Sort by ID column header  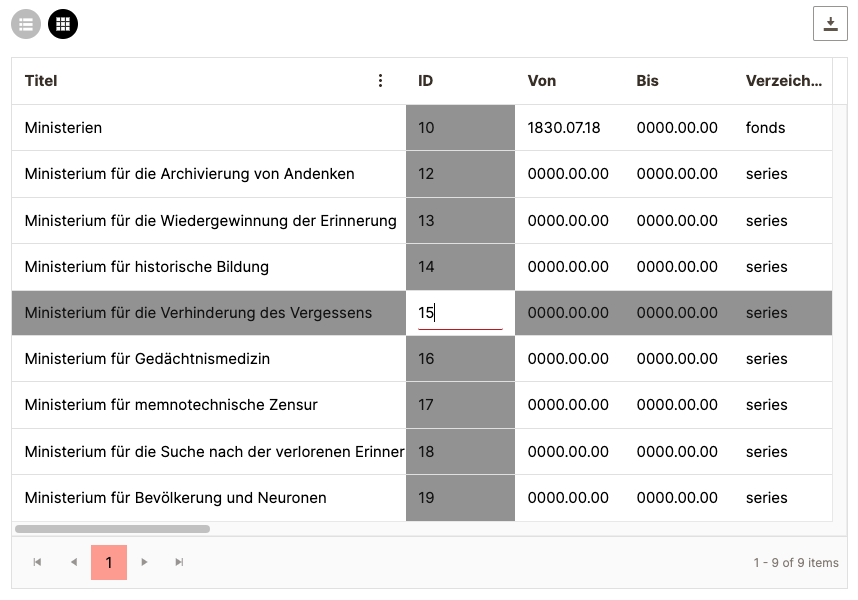pyautogui.click(x=426, y=81)
